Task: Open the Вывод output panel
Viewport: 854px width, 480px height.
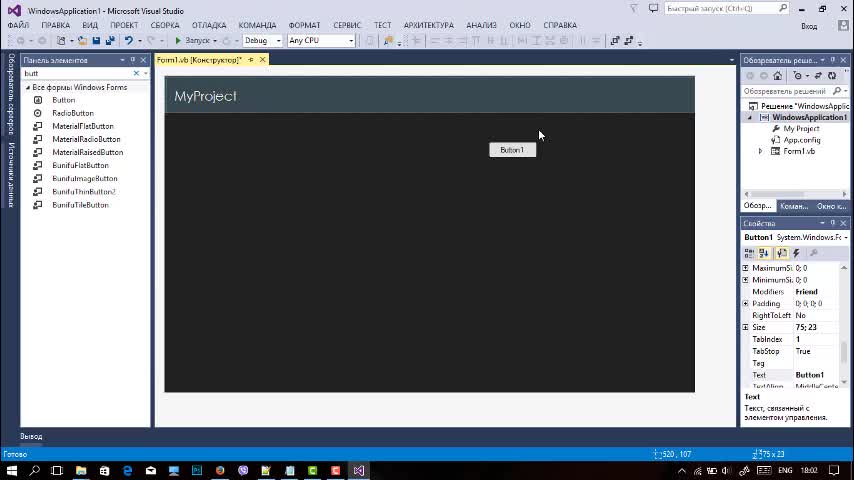Action: (x=31, y=436)
